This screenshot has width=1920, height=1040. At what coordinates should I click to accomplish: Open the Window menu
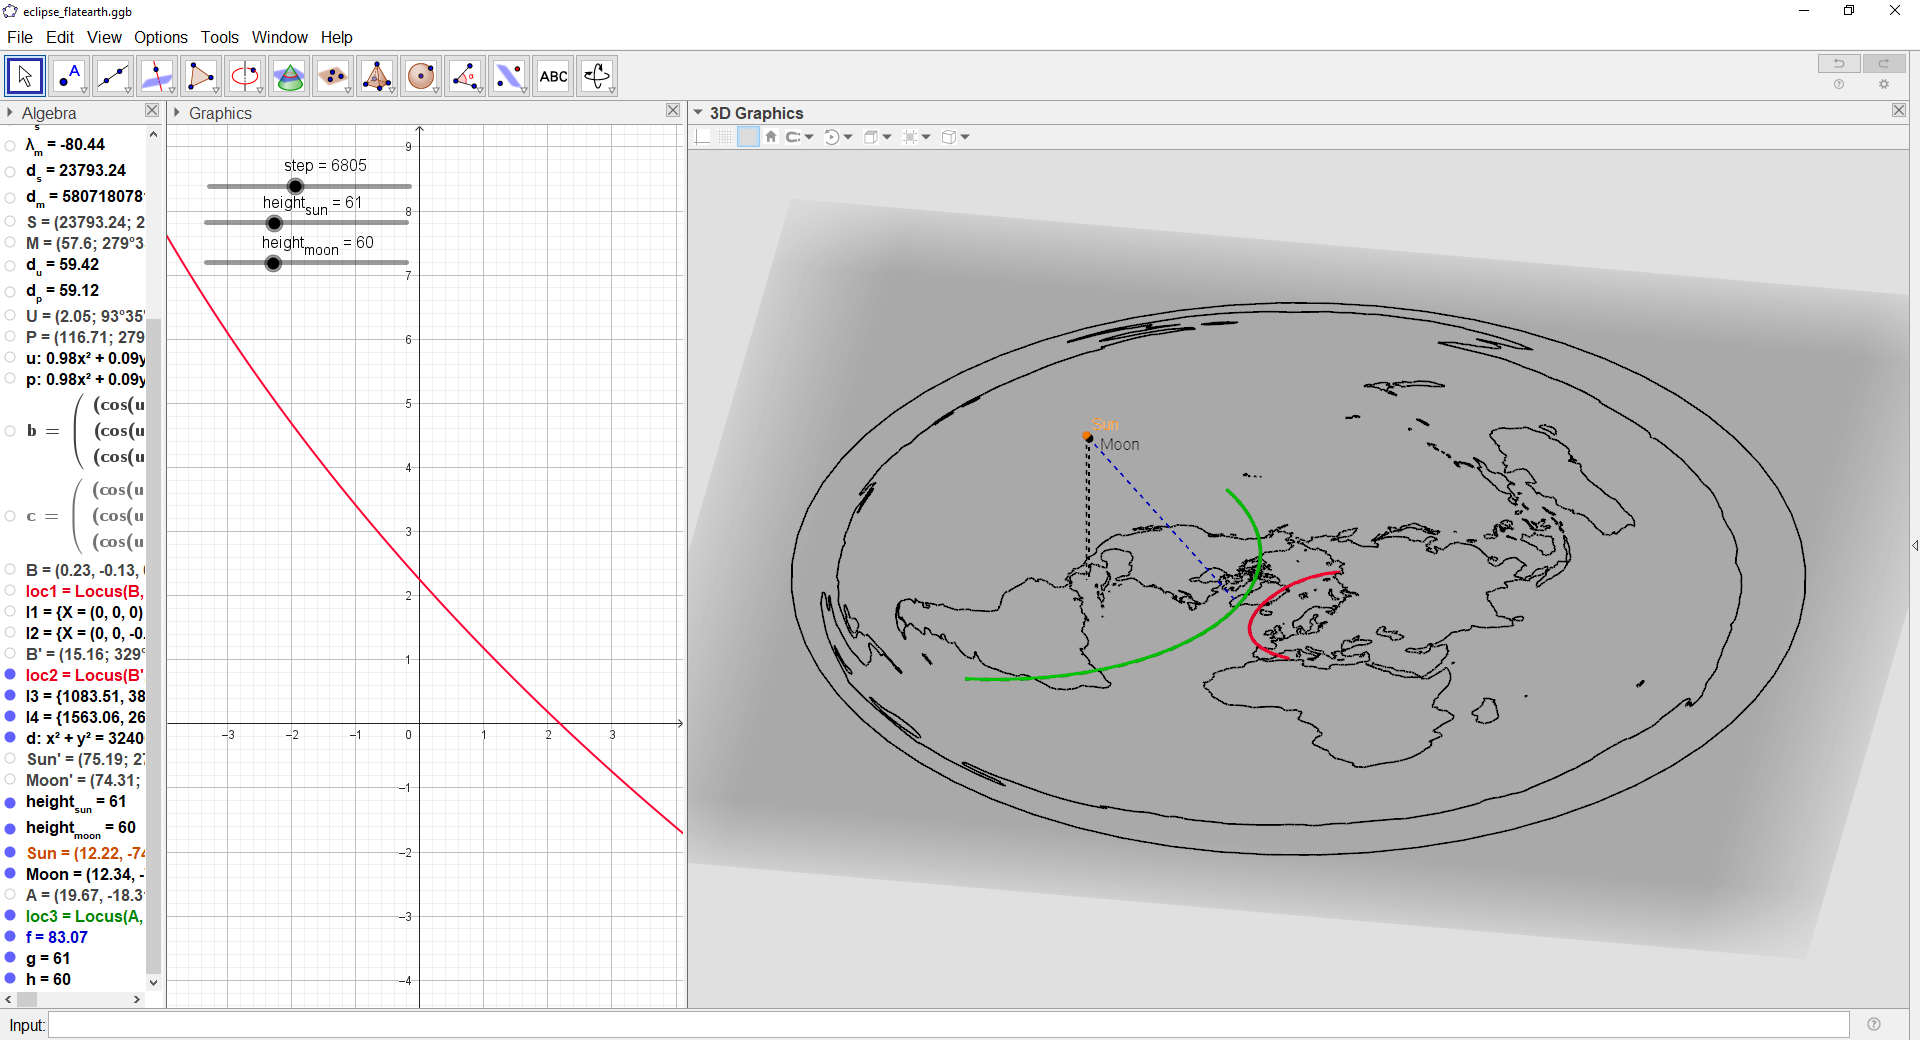280,37
